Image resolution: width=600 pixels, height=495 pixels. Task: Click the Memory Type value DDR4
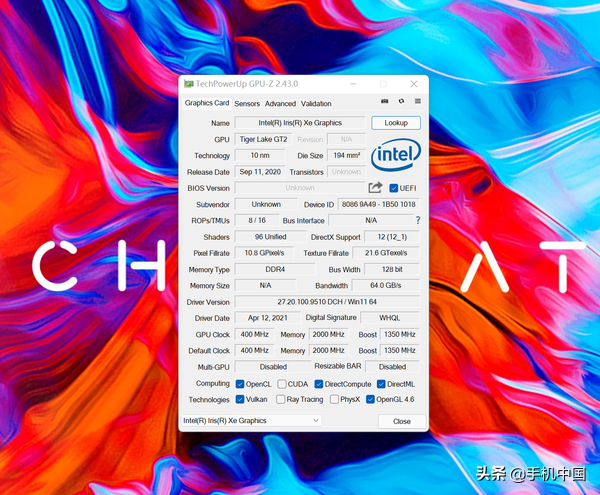pos(275,269)
